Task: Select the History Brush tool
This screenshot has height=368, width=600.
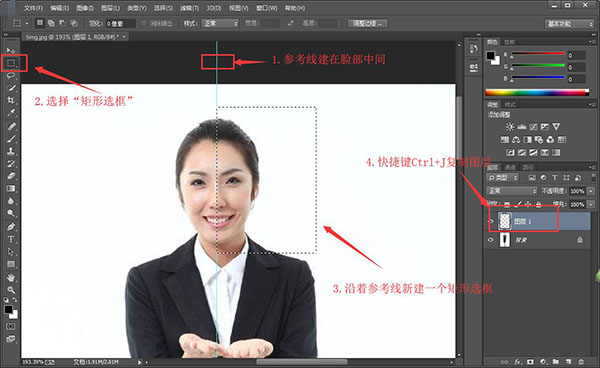Action: (11, 163)
